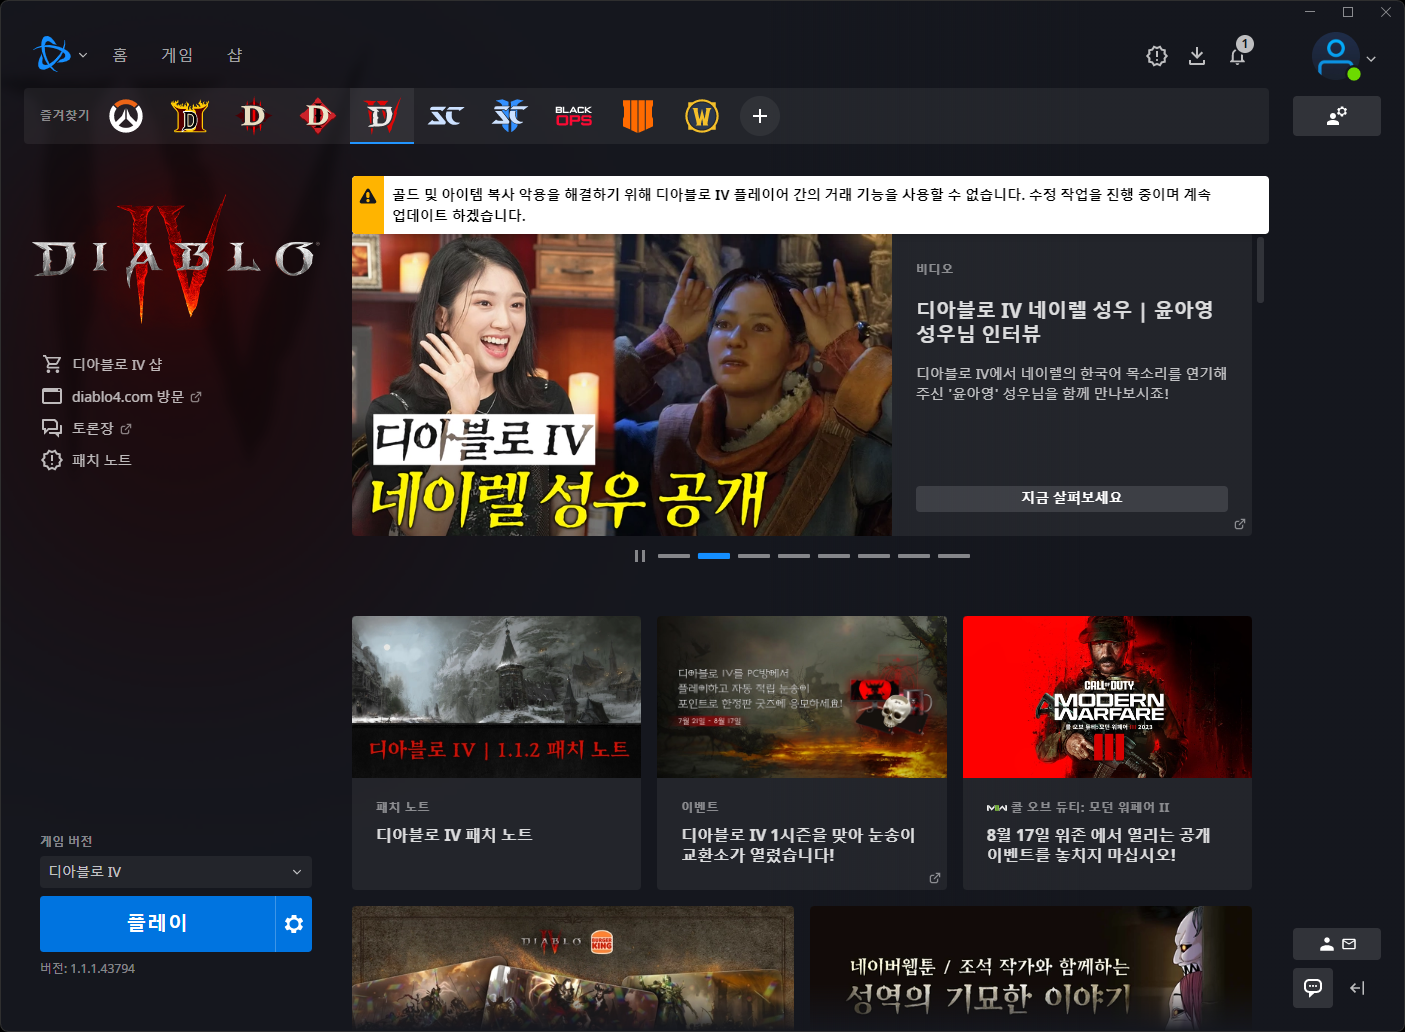Select the Overwatch favorite icon

pyautogui.click(x=126, y=116)
